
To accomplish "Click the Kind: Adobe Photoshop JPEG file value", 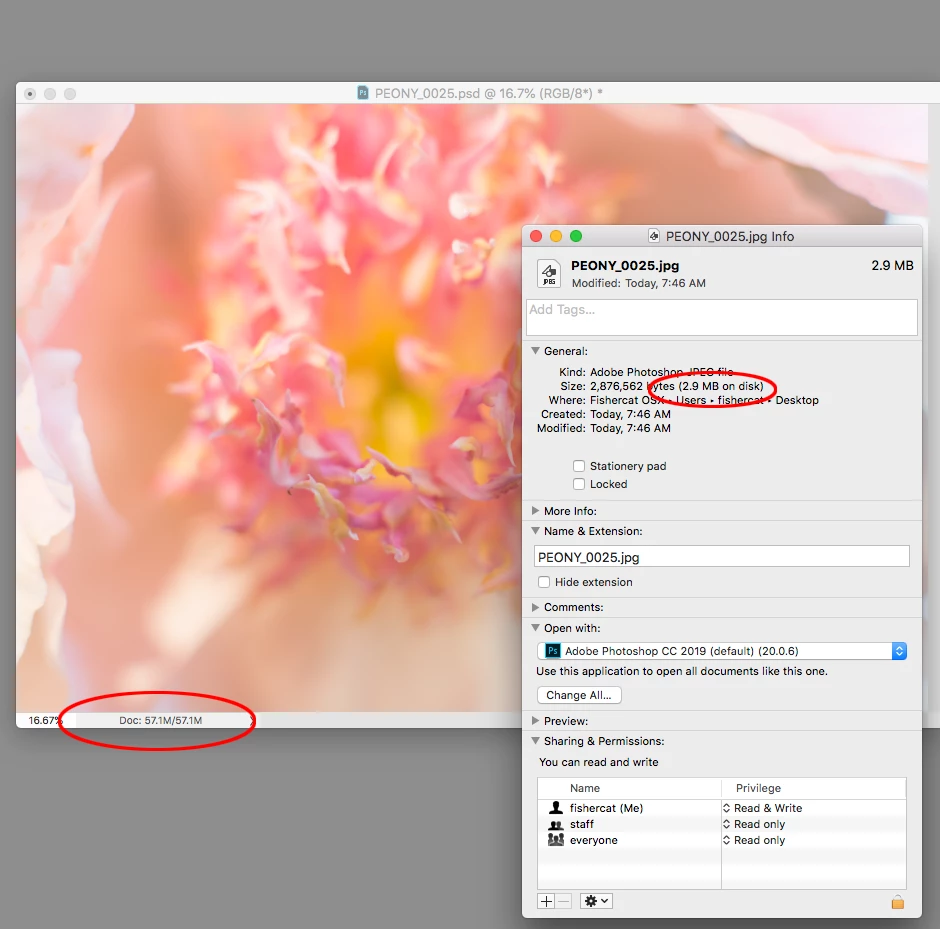I will (661, 372).
